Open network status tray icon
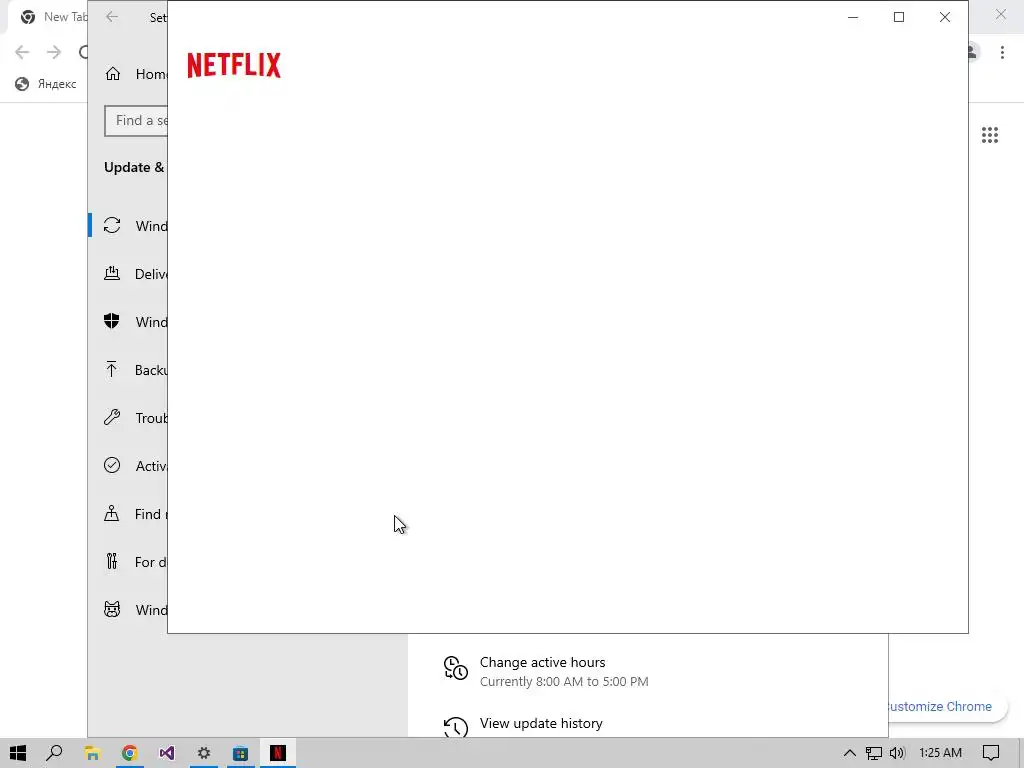 point(874,753)
